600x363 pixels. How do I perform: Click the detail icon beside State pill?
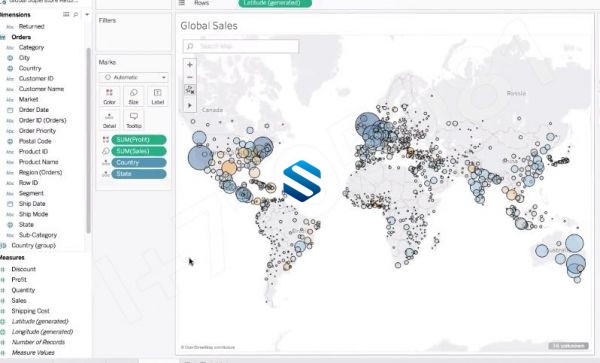pyautogui.click(x=105, y=174)
